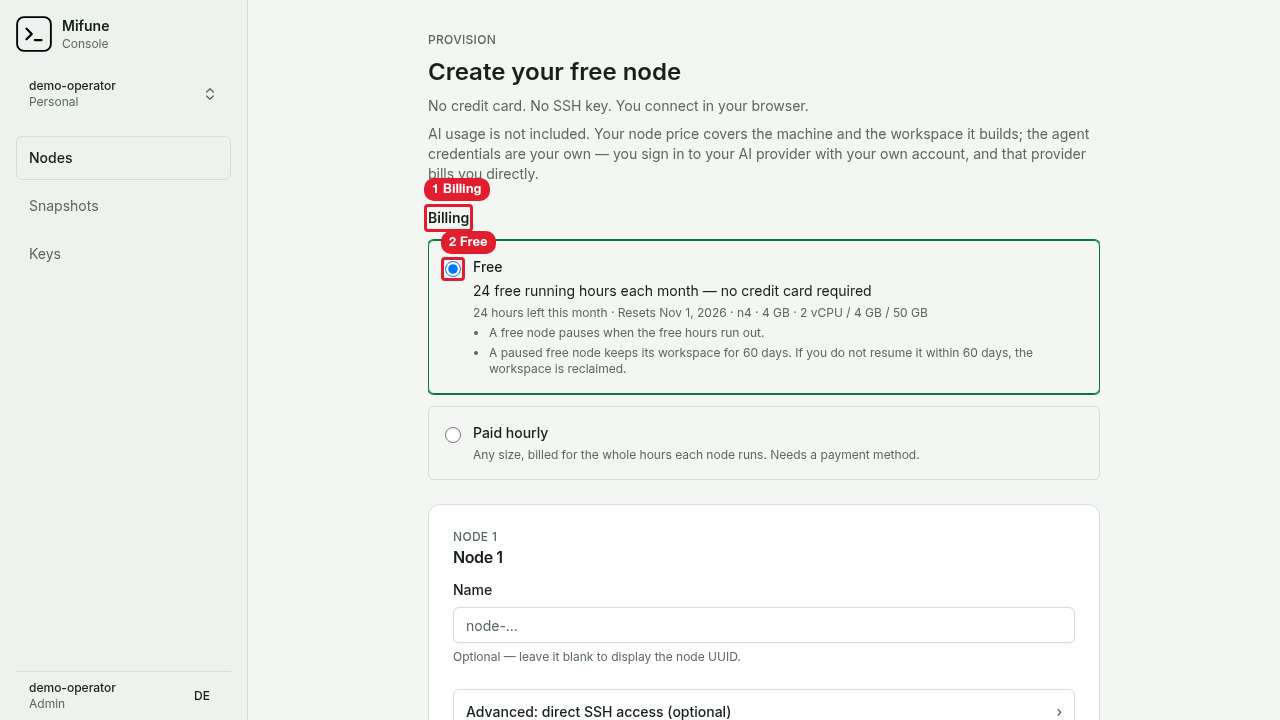This screenshot has width=1280, height=720.
Task: Go to the Nodes section
Action: pos(123,158)
